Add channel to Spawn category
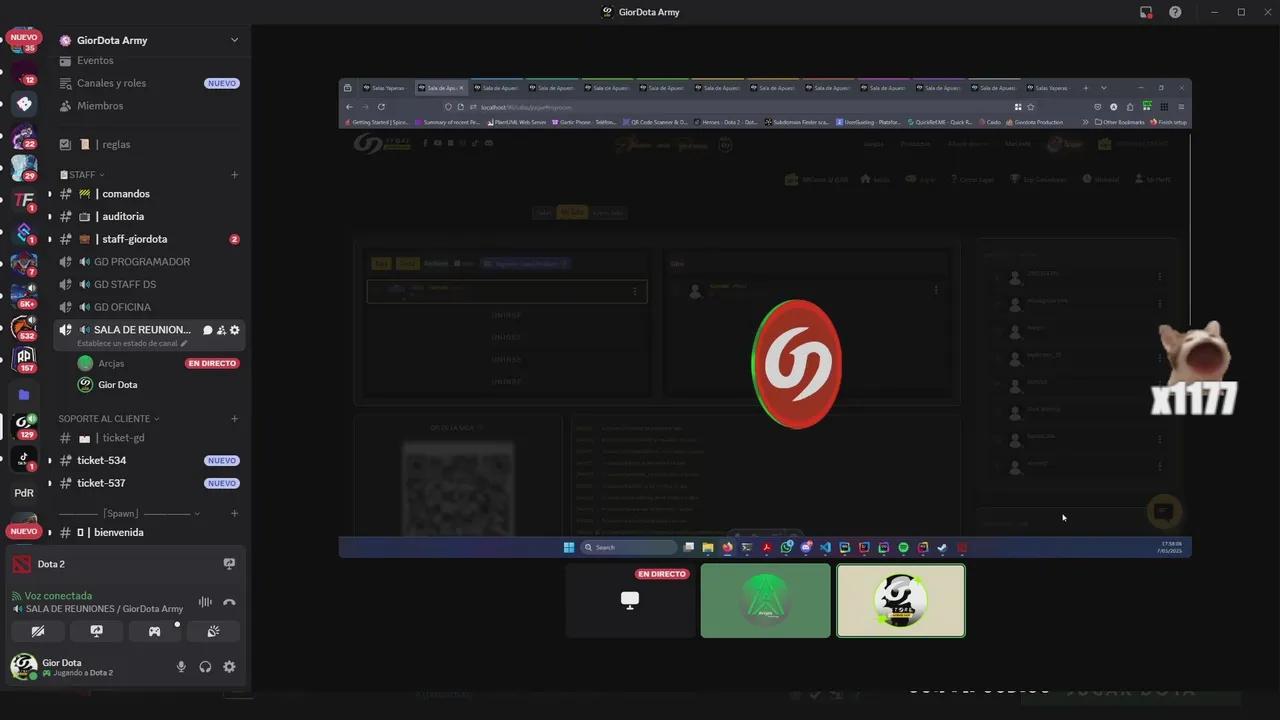This screenshot has width=1280, height=720. point(235,514)
